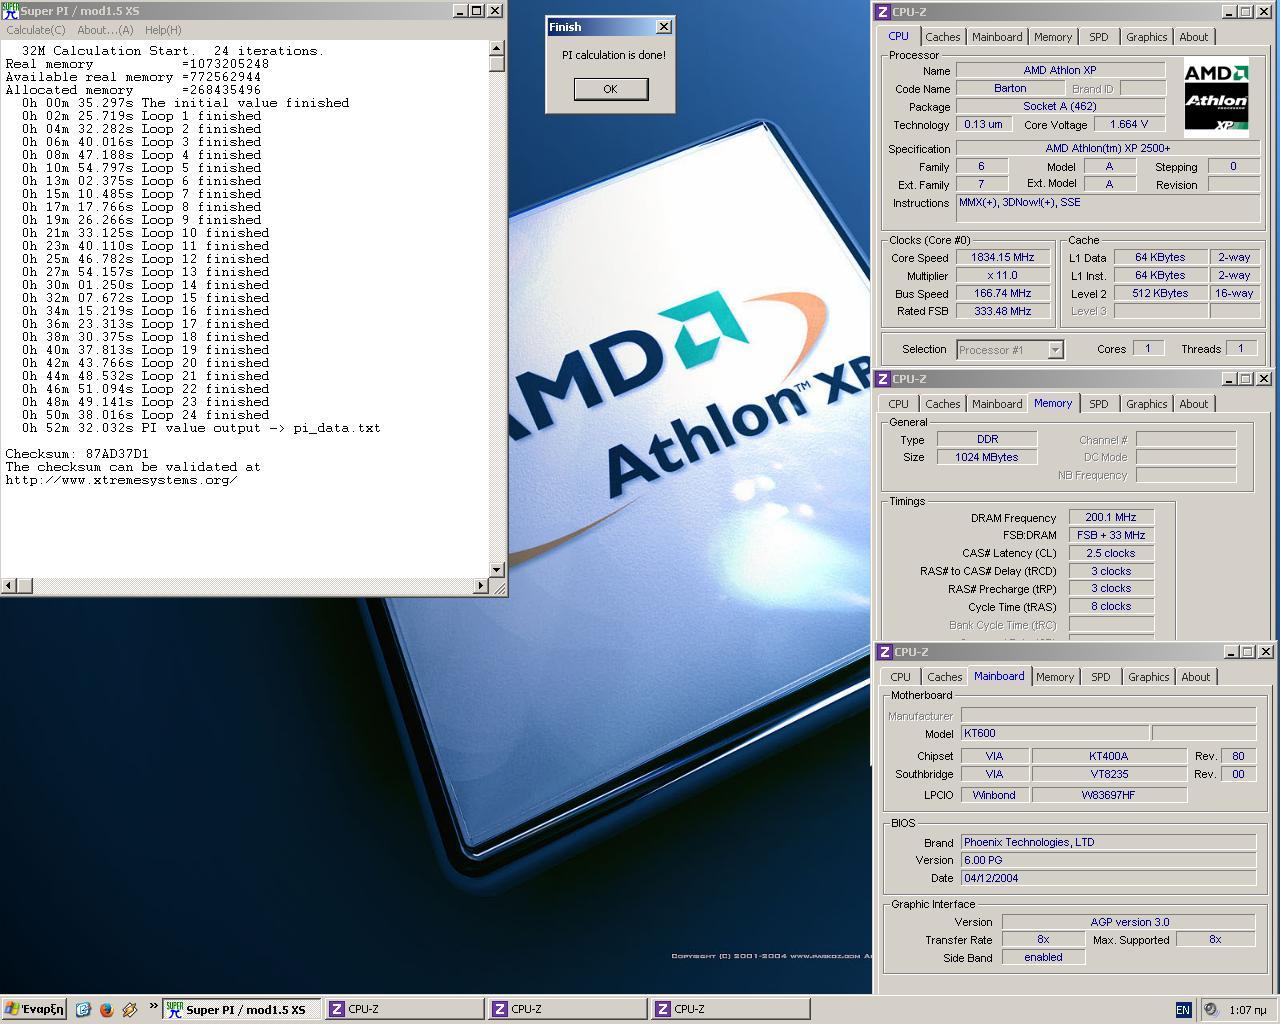Click the Chipset KT400A field

pyautogui.click(x=1108, y=756)
